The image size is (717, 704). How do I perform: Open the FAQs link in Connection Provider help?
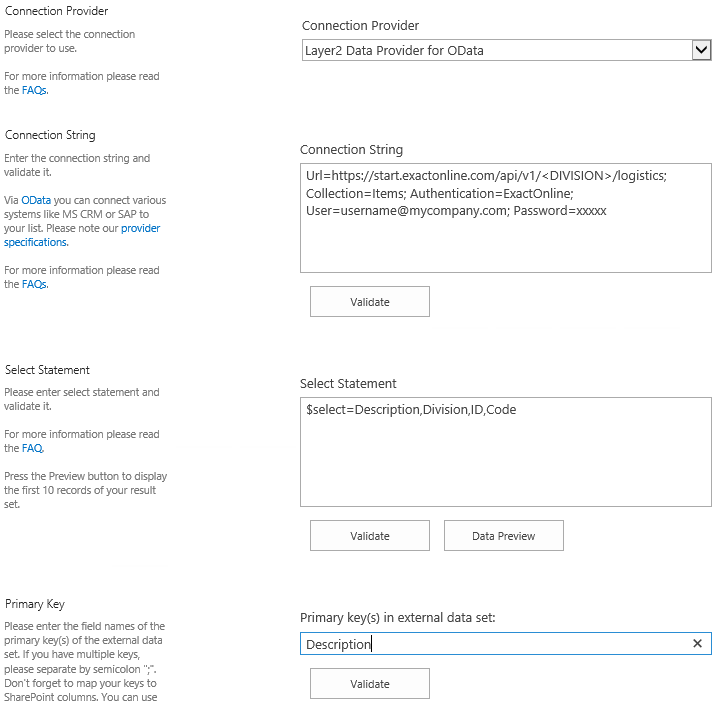pos(34,90)
